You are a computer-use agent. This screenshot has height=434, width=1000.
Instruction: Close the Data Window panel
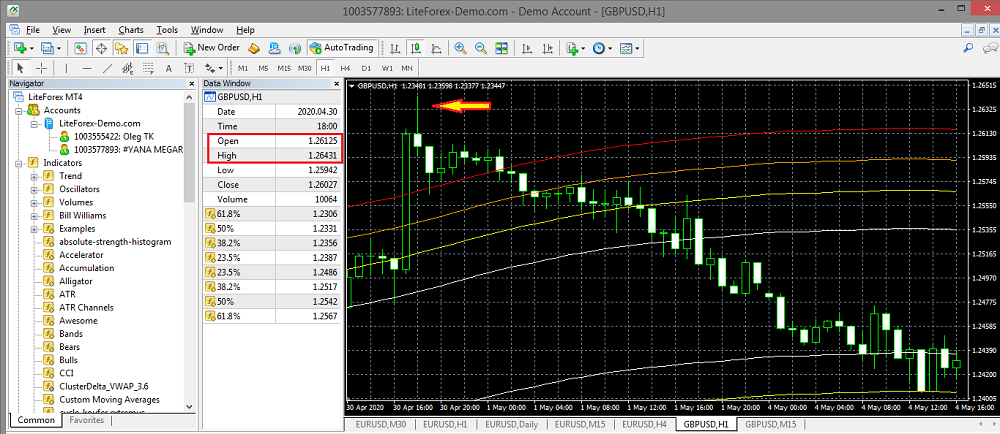pos(337,83)
